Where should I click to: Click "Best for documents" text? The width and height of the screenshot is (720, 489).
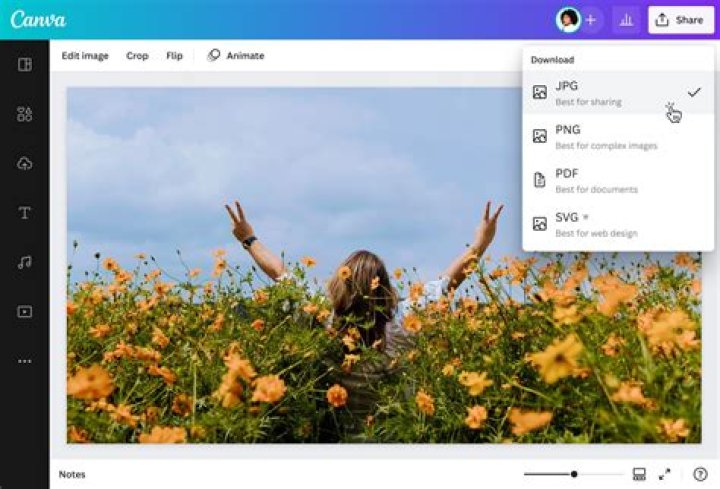click(596, 190)
